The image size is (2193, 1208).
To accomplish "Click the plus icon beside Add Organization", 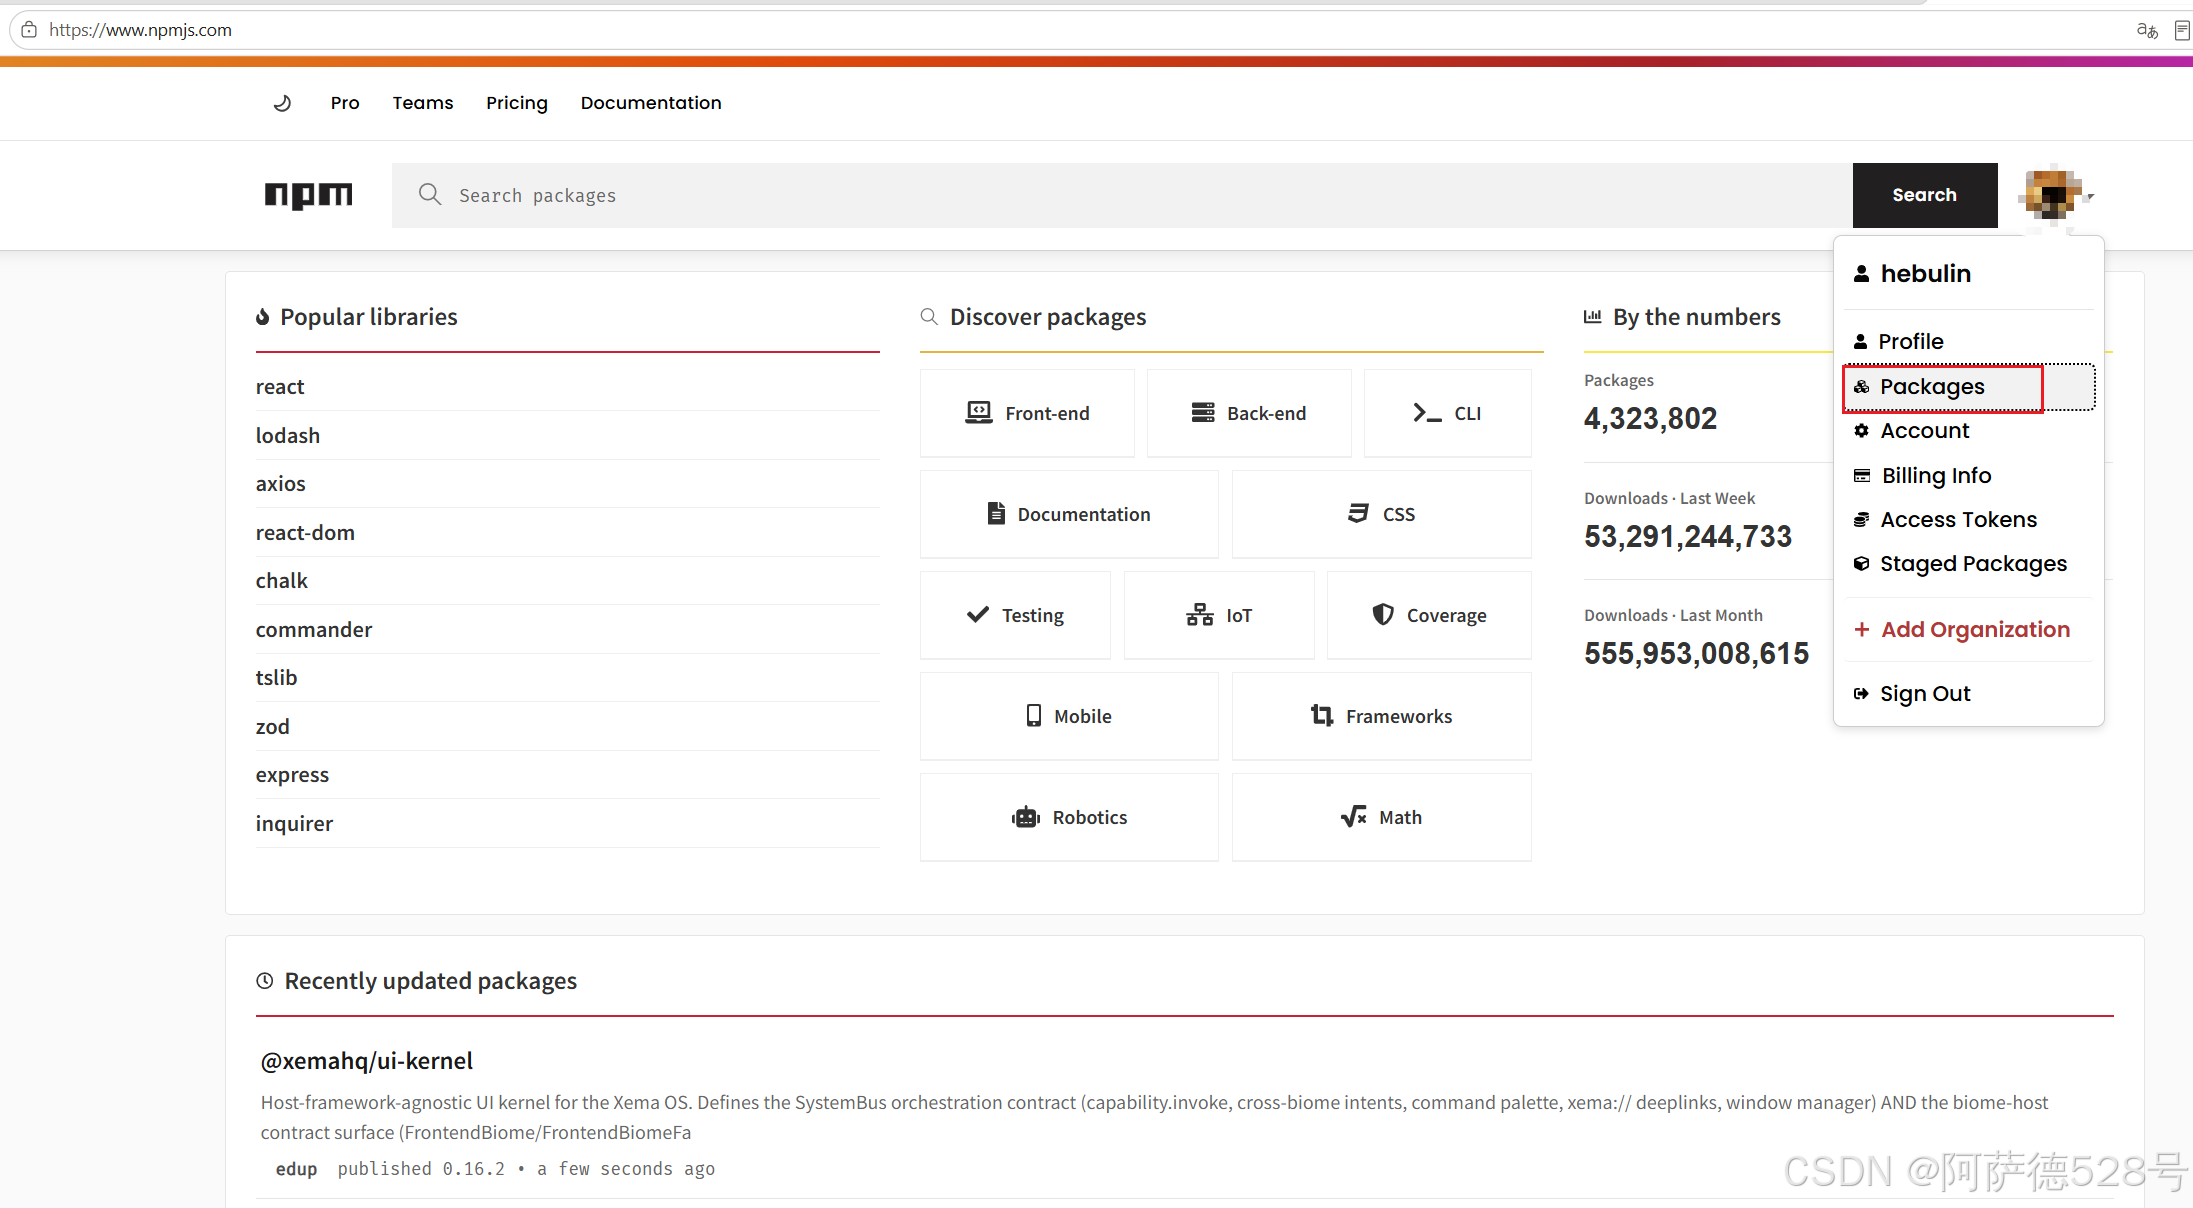I will (x=1862, y=630).
